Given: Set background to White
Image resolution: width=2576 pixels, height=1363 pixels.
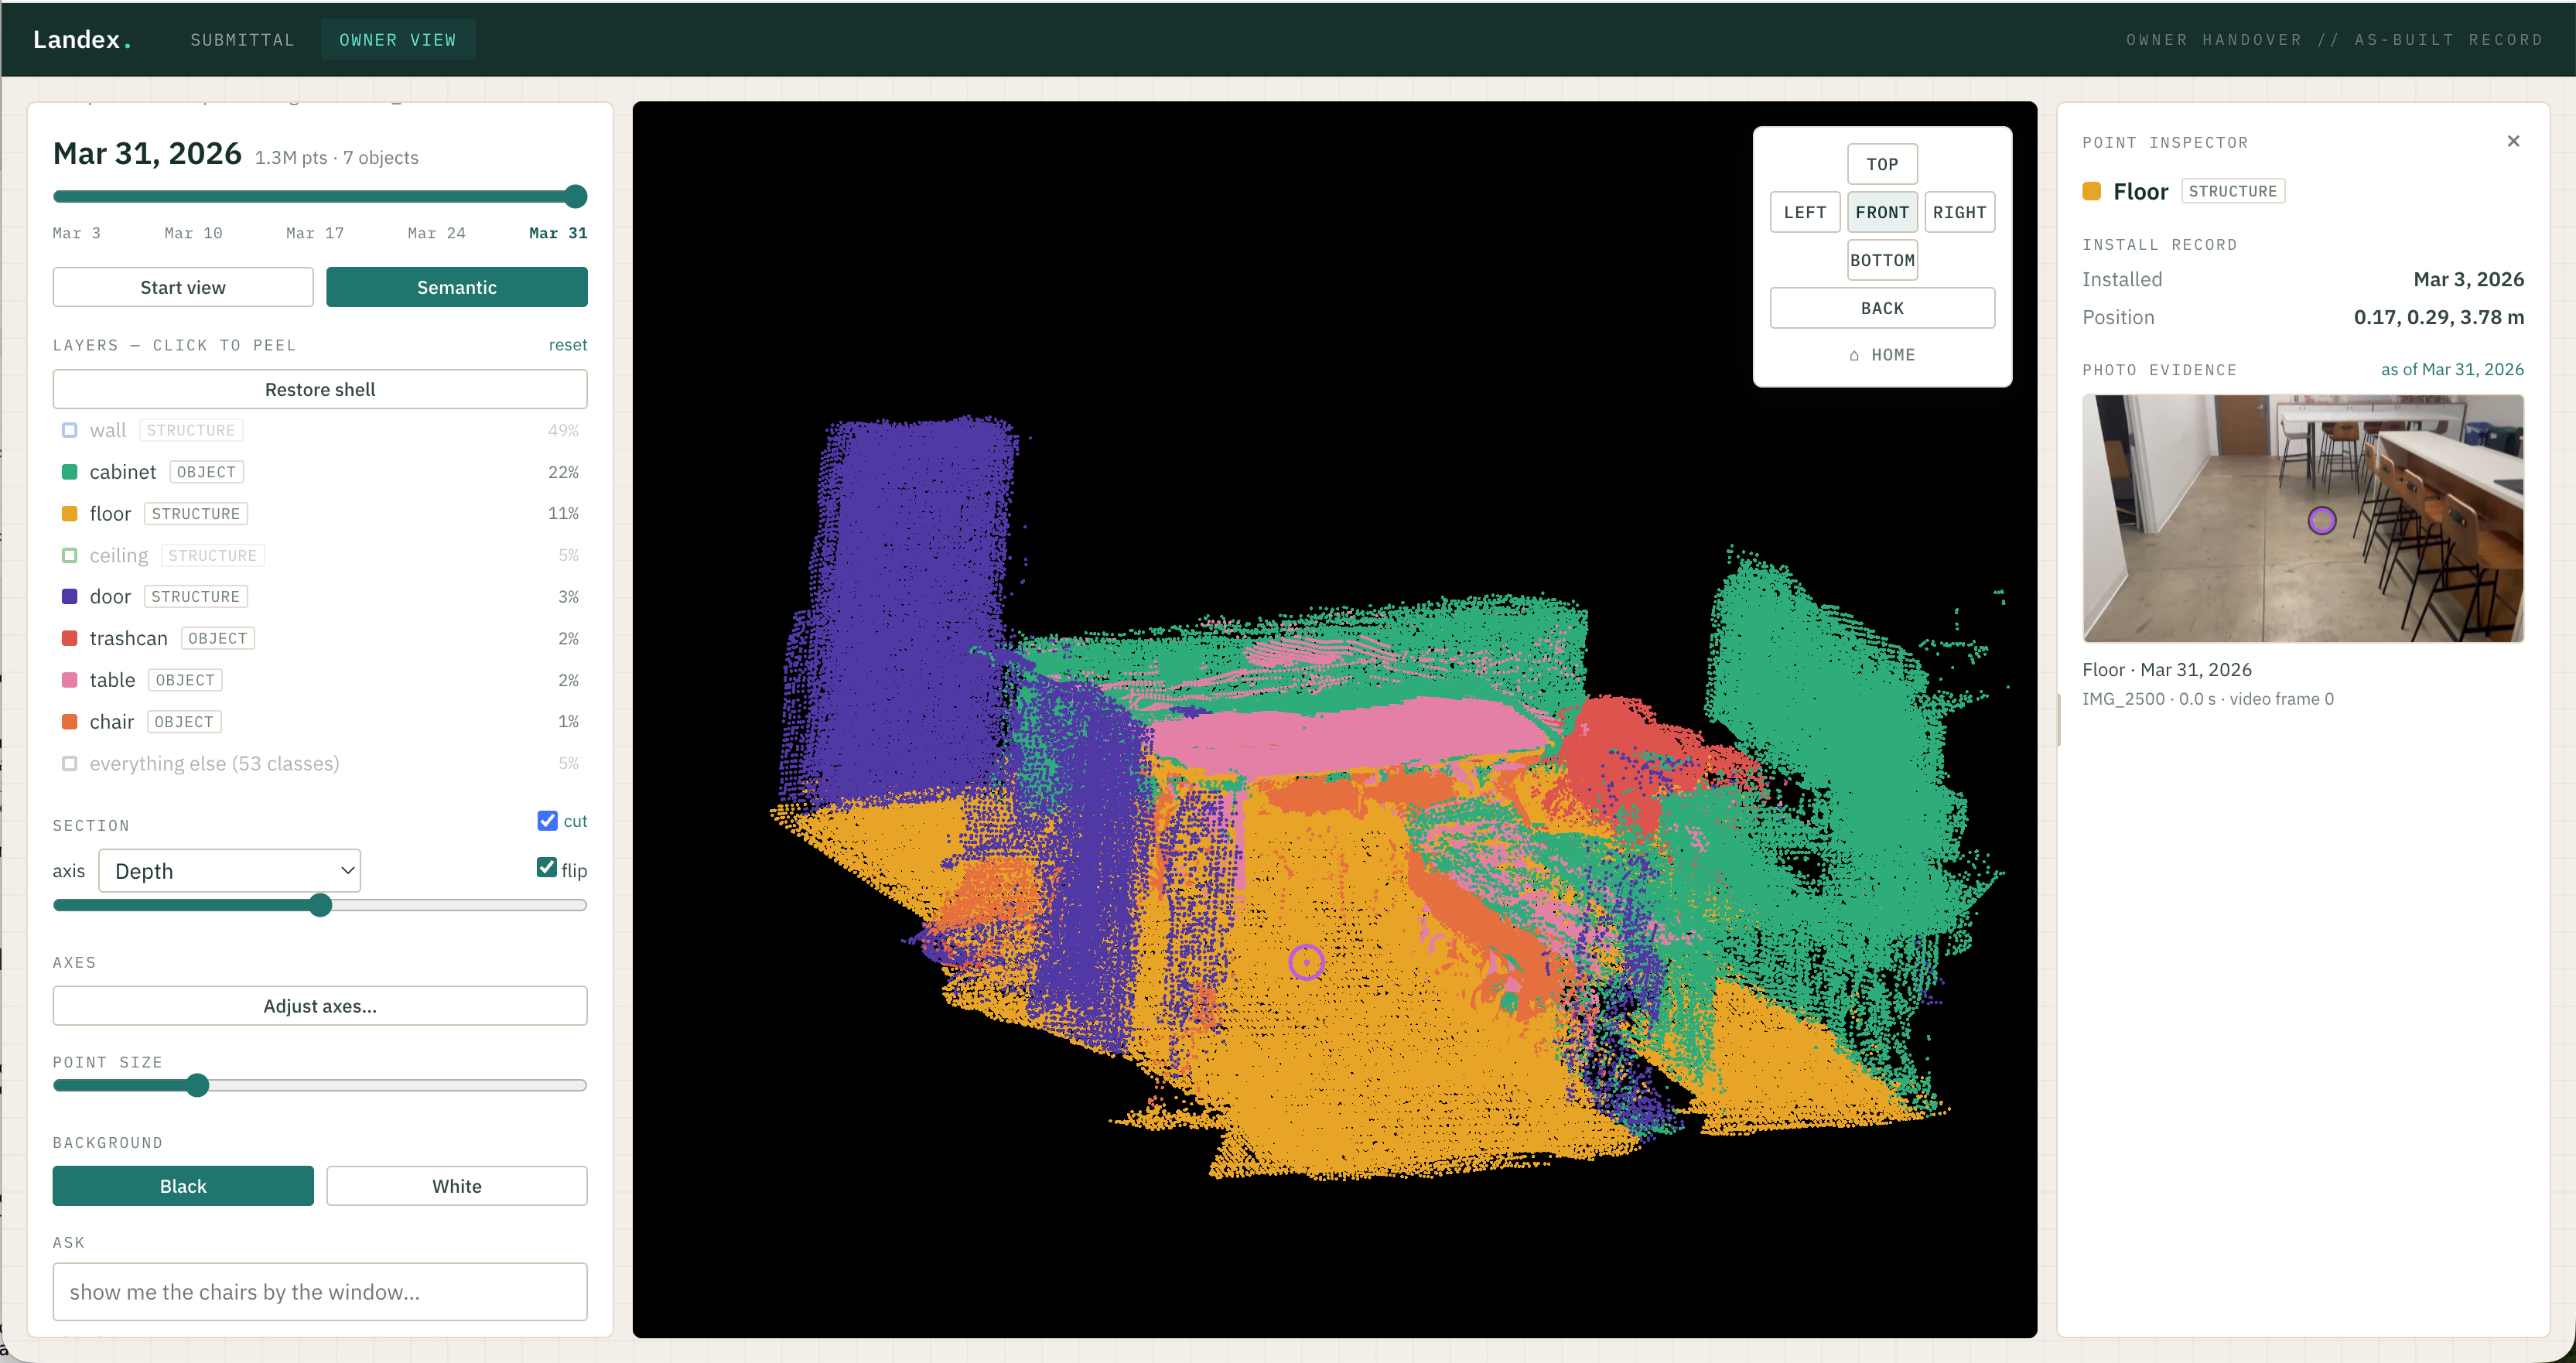Looking at the screenshot, I should (456, 1186).
